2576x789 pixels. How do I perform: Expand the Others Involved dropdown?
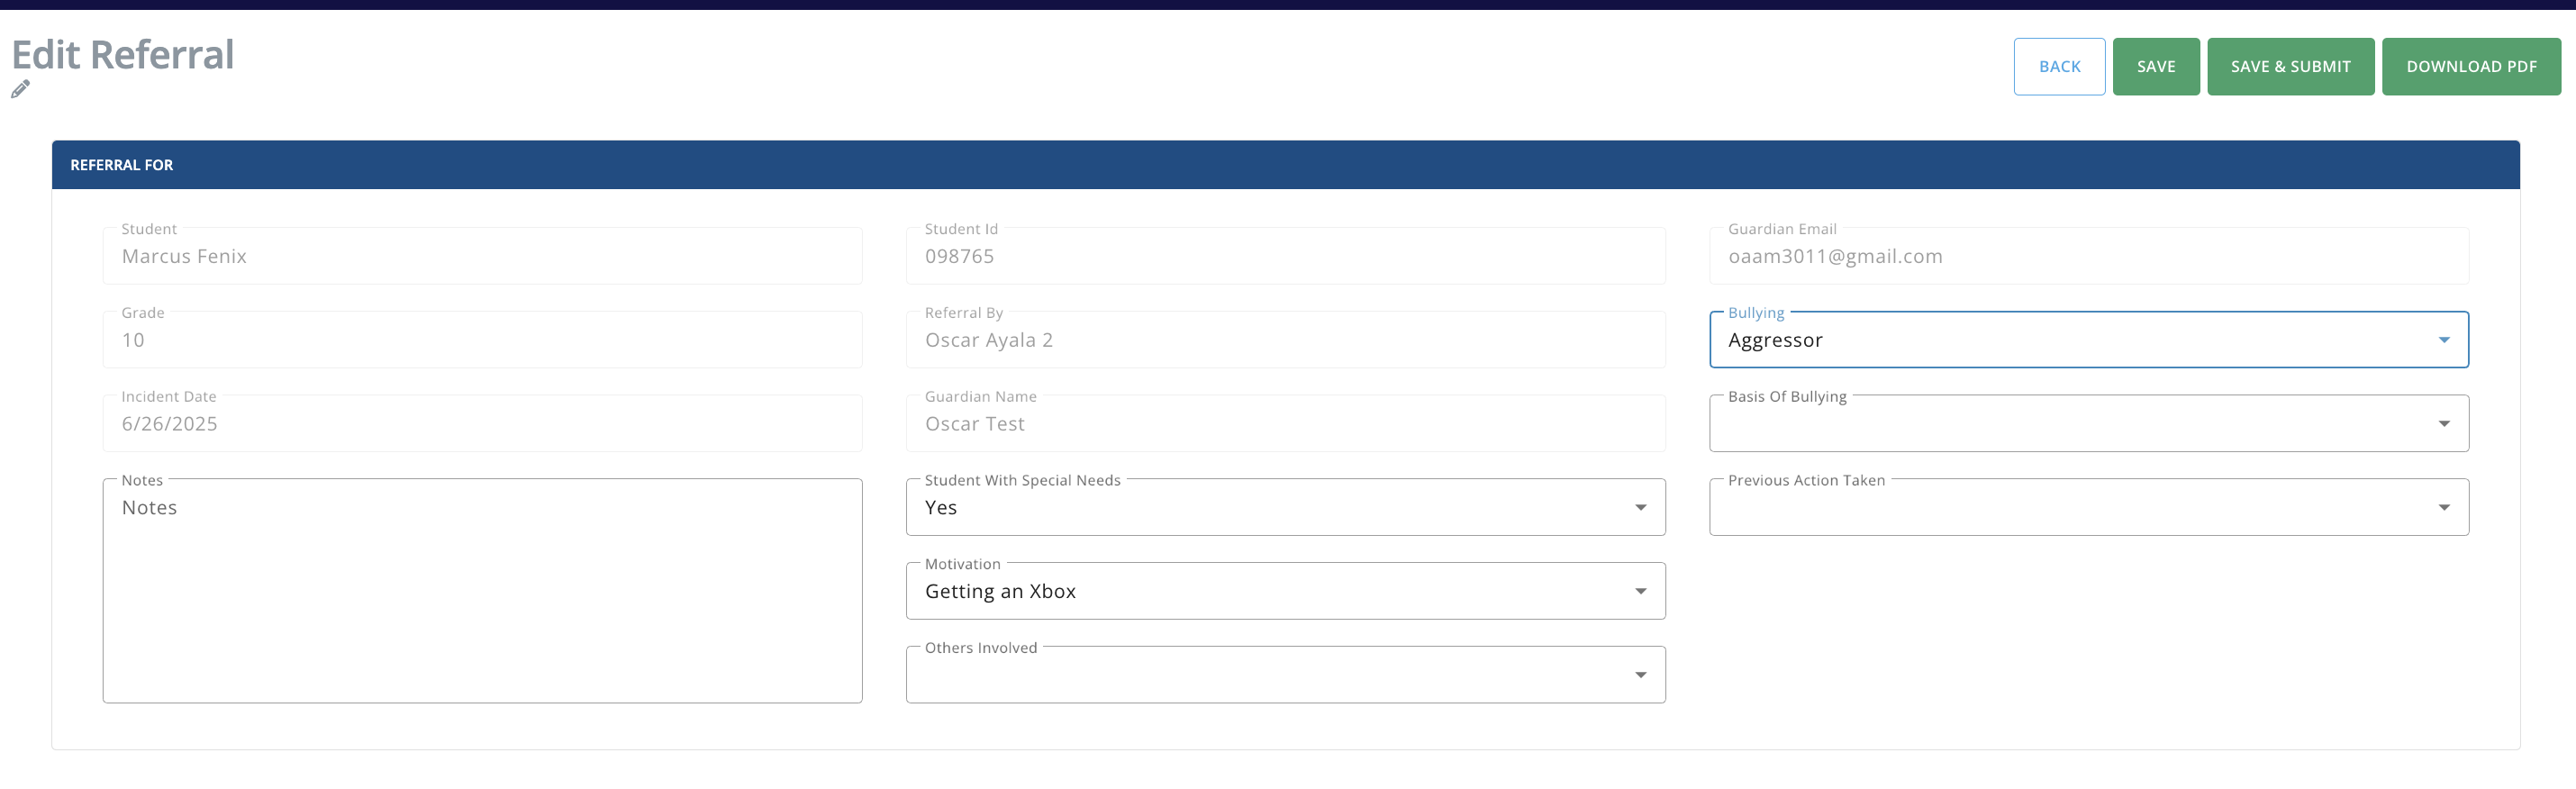[x=1285, y=676]
